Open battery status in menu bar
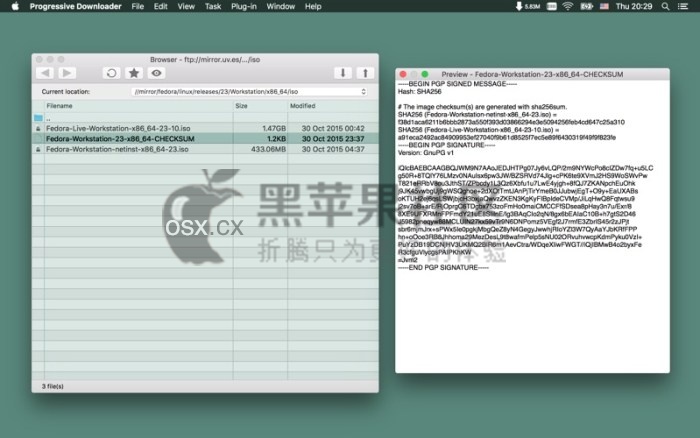Image resolution: width=700 pixels, height=438 pixels. pyautogui.click(x=586, y=6)
